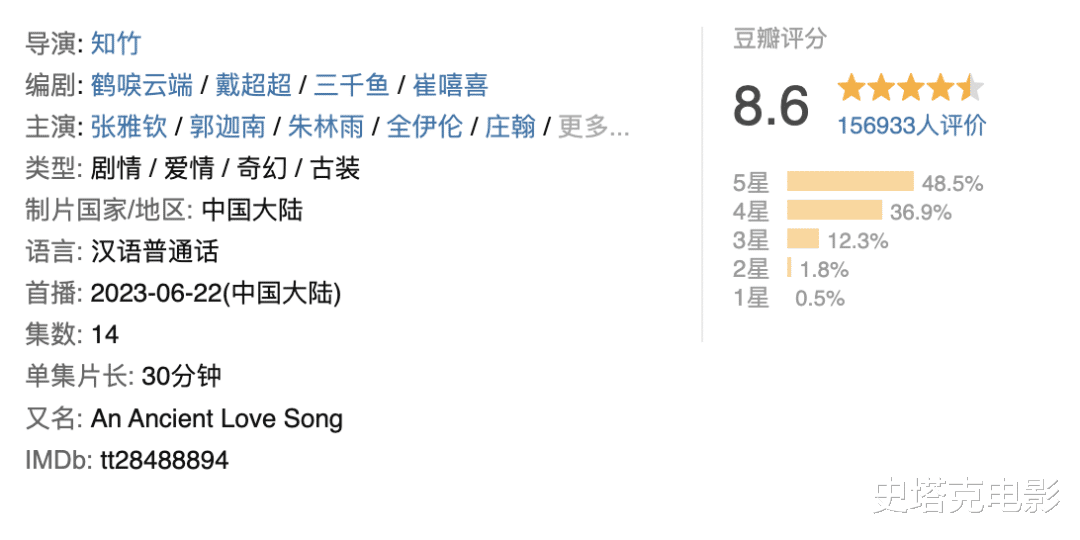Open director 知竹's profile link
1080x540 pixels.
116,43
